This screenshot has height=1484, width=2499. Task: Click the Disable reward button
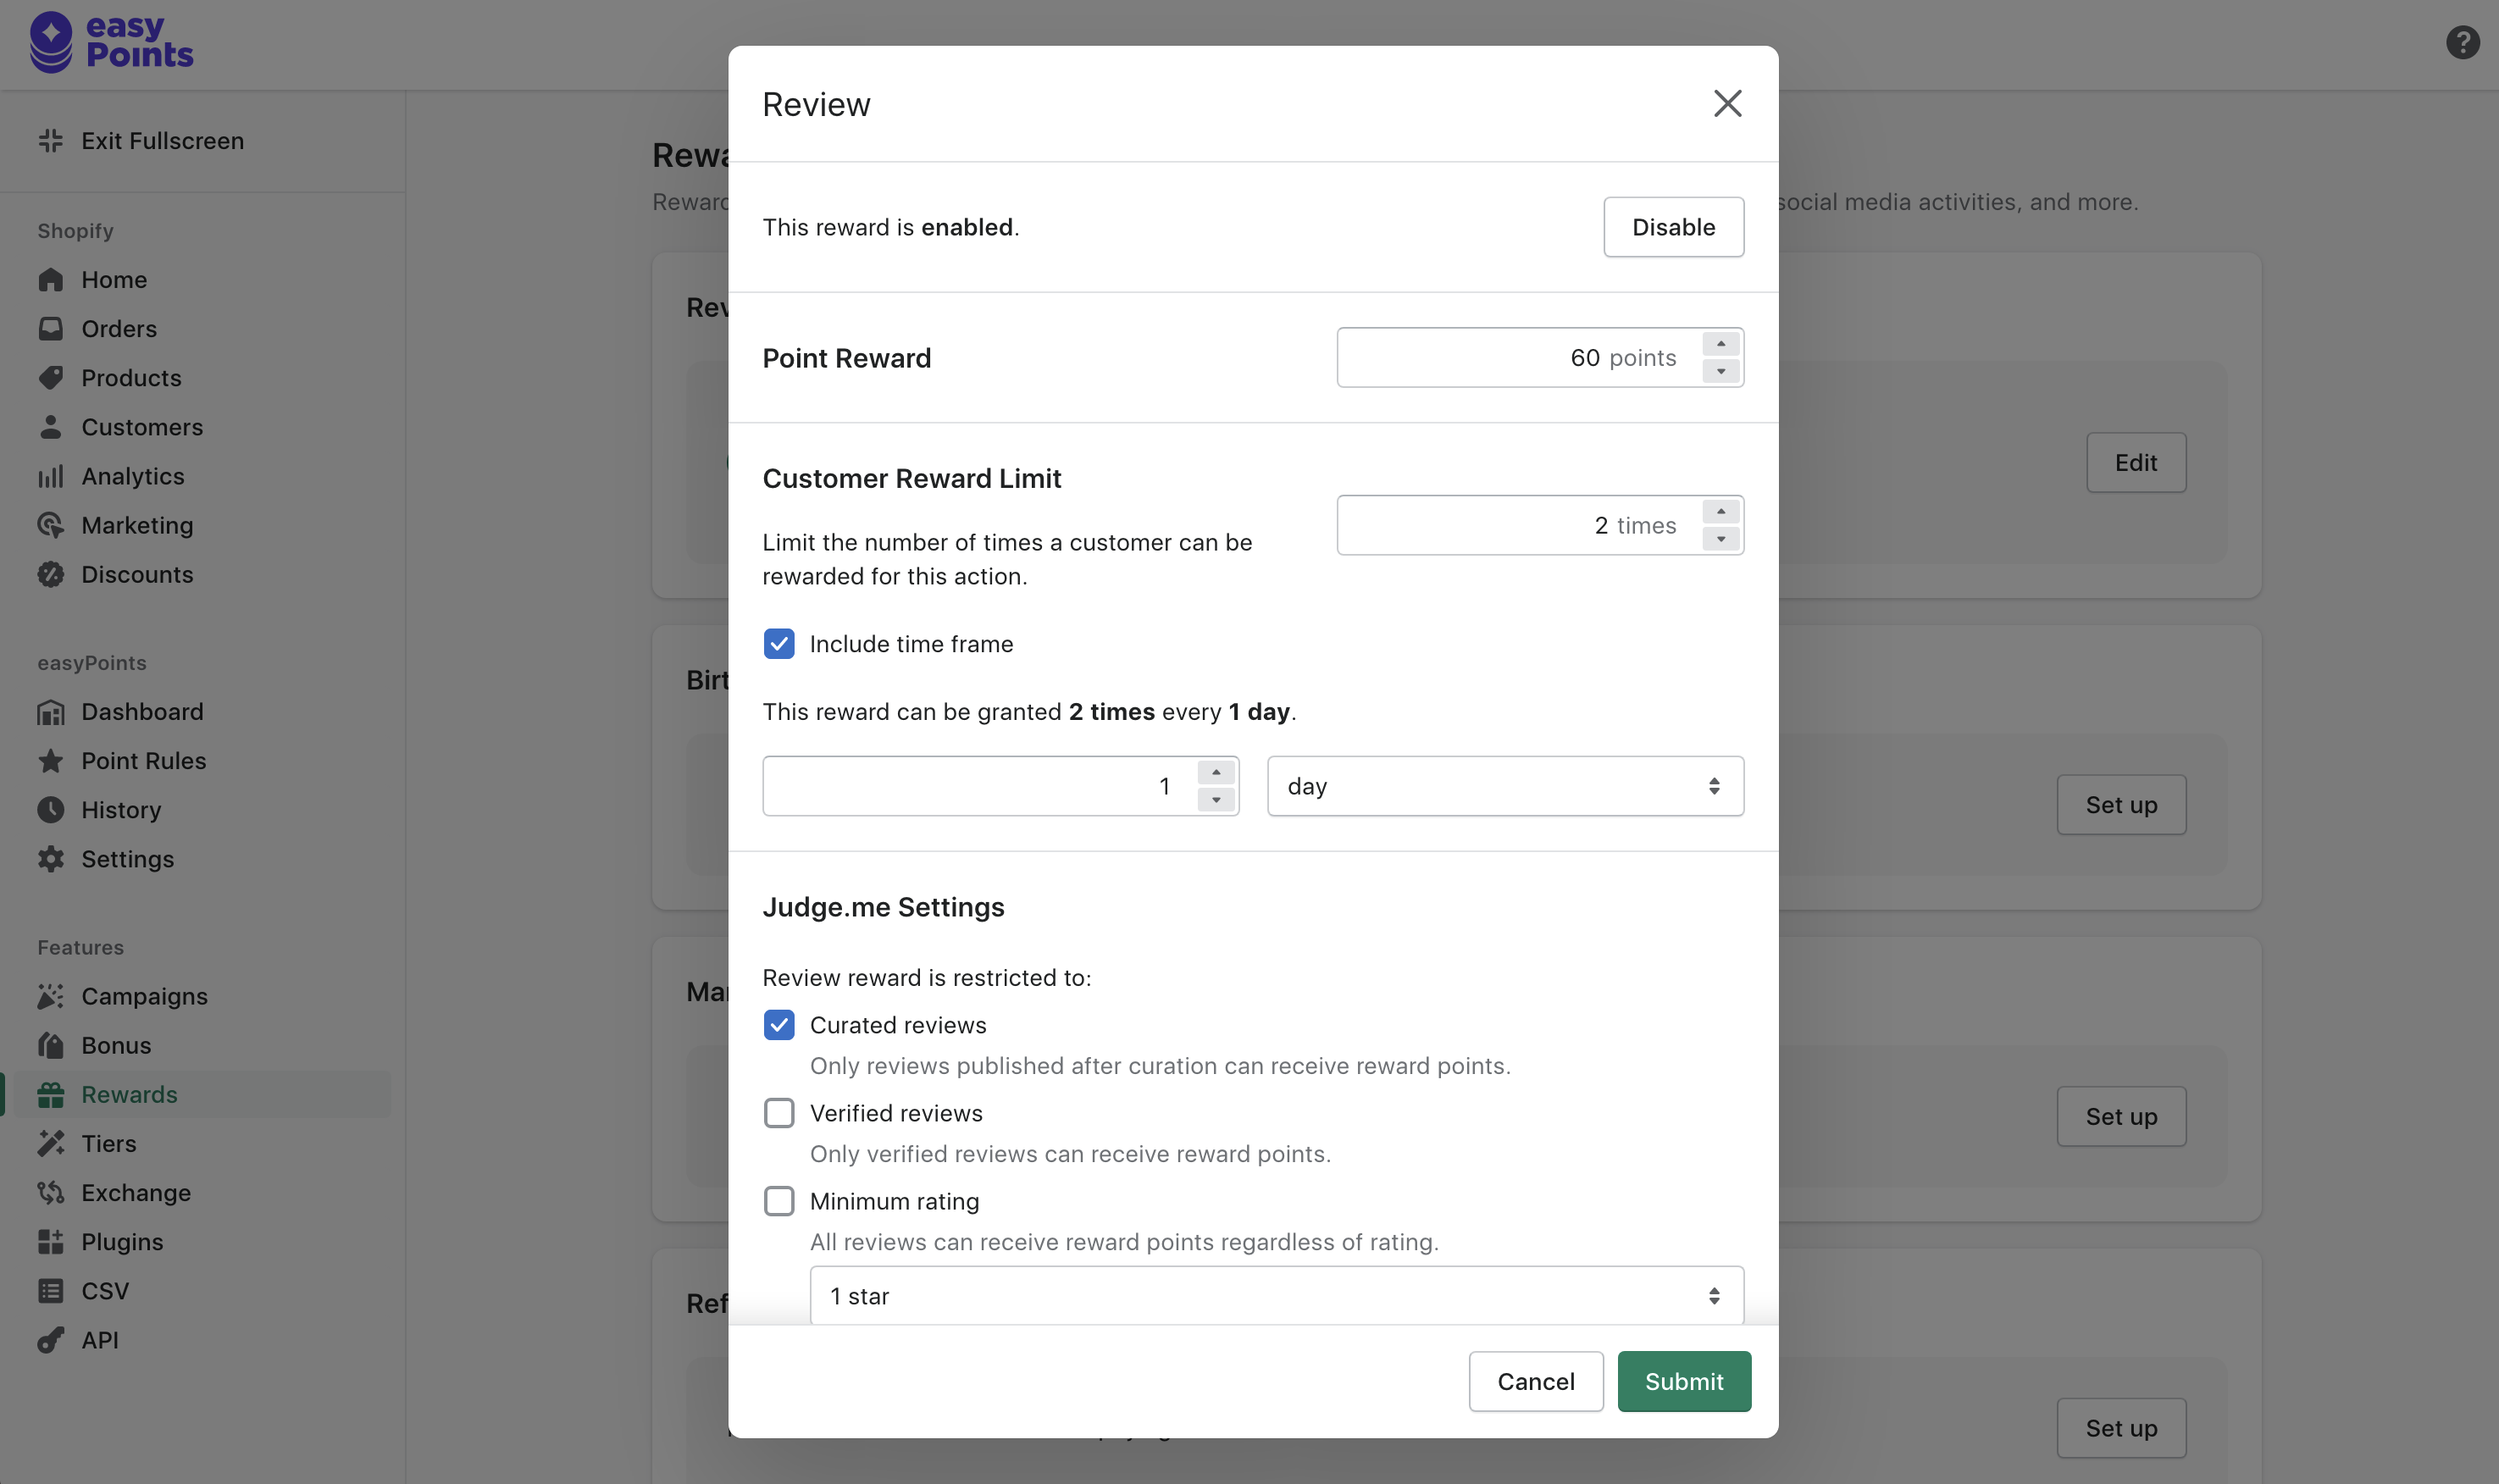[1673, 227]
